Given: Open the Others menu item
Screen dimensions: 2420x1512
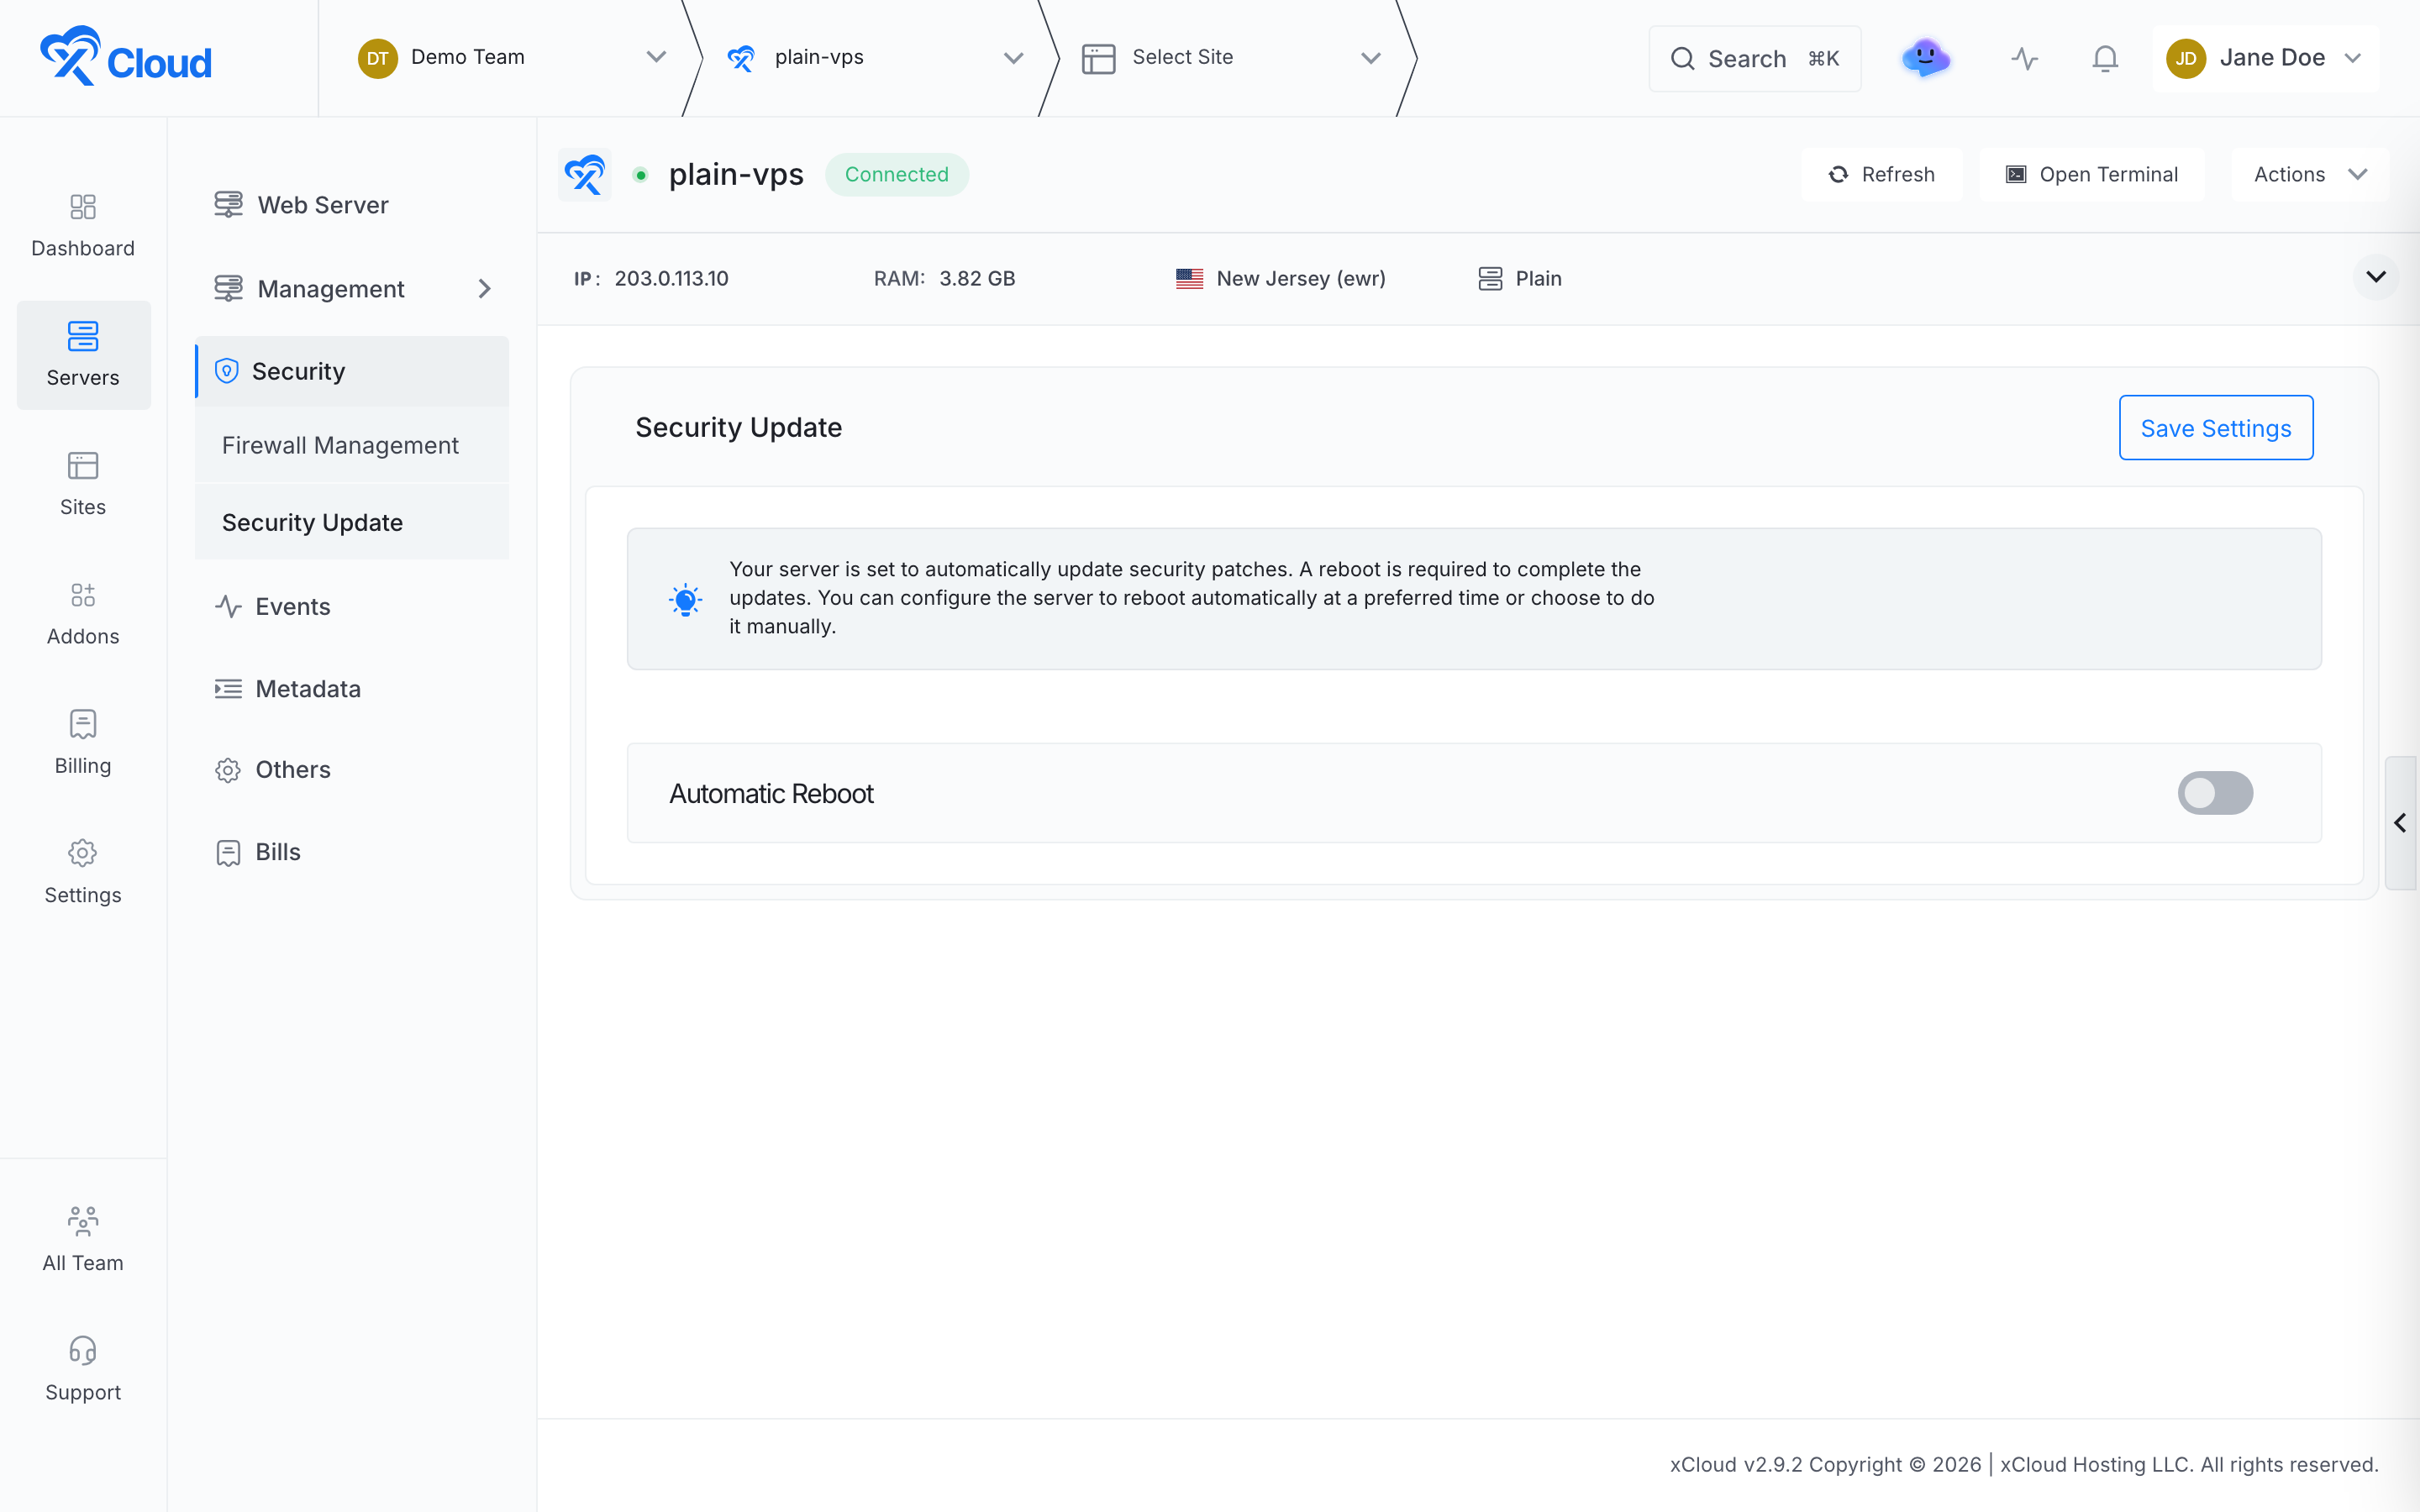Looking at the screenshot, I should [352, 770].
